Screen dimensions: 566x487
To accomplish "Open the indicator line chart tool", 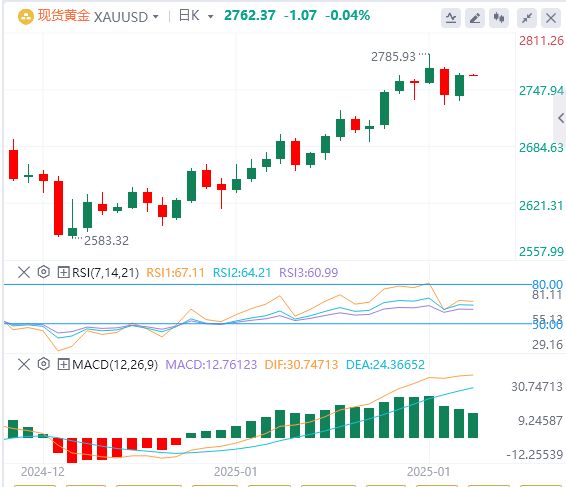I will [450, 17].
